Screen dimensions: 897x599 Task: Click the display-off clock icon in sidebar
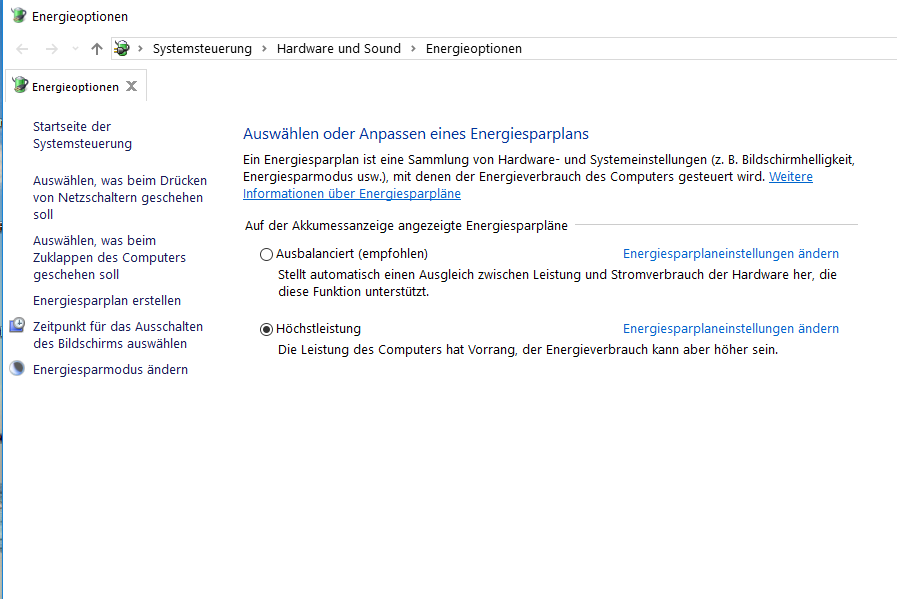pos(17,326)
